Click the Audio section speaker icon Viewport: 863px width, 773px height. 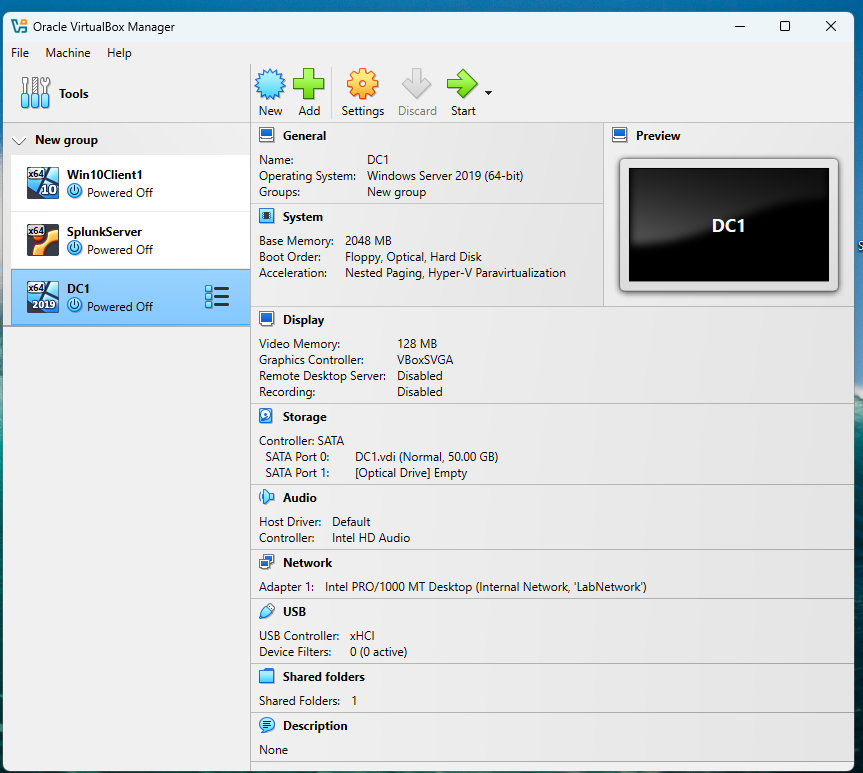pos(266,497)
